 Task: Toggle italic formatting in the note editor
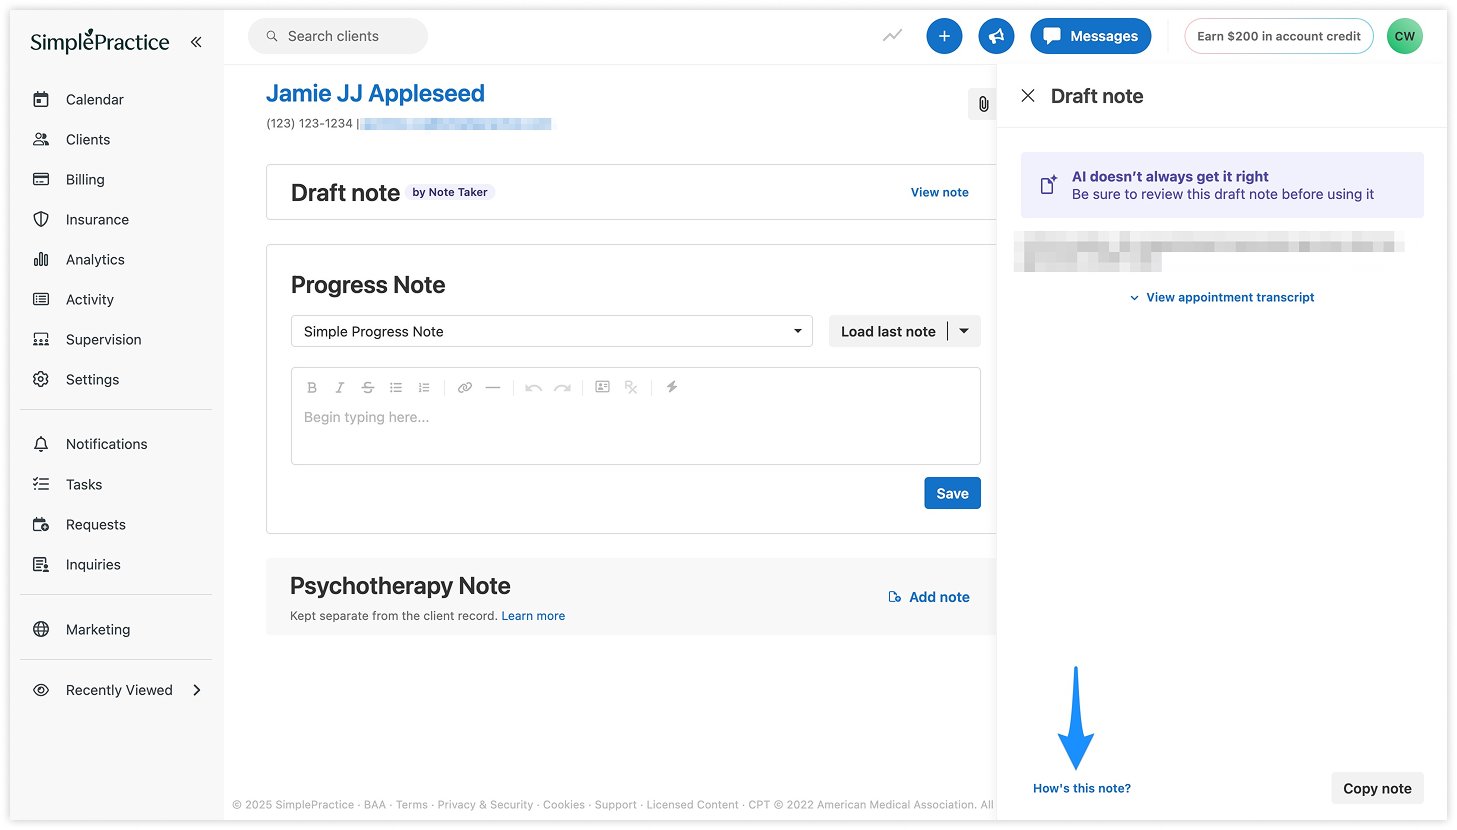point(340,387)
